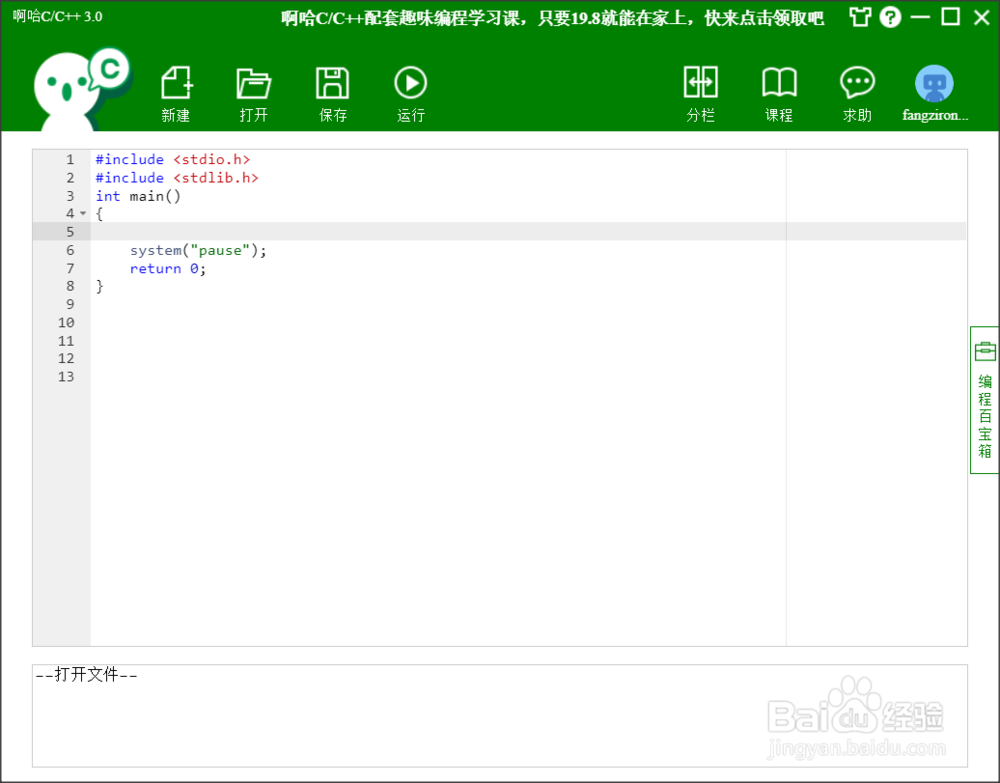The height and width of the screenshot is (783, 1000).
Task: Select line number 13 in gutter
Action: point(66,377)
